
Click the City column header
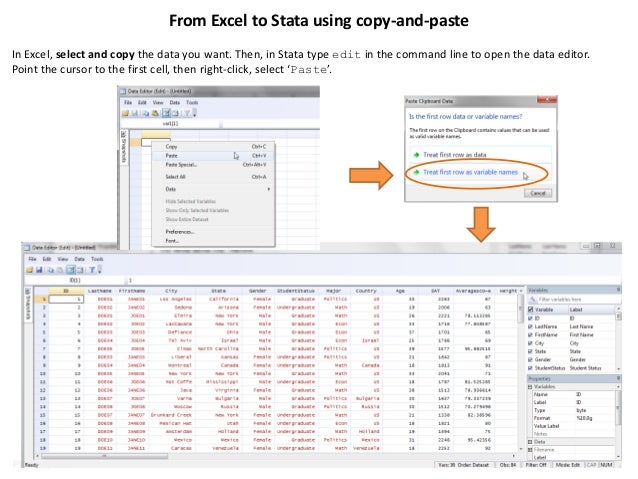[171, 291]
